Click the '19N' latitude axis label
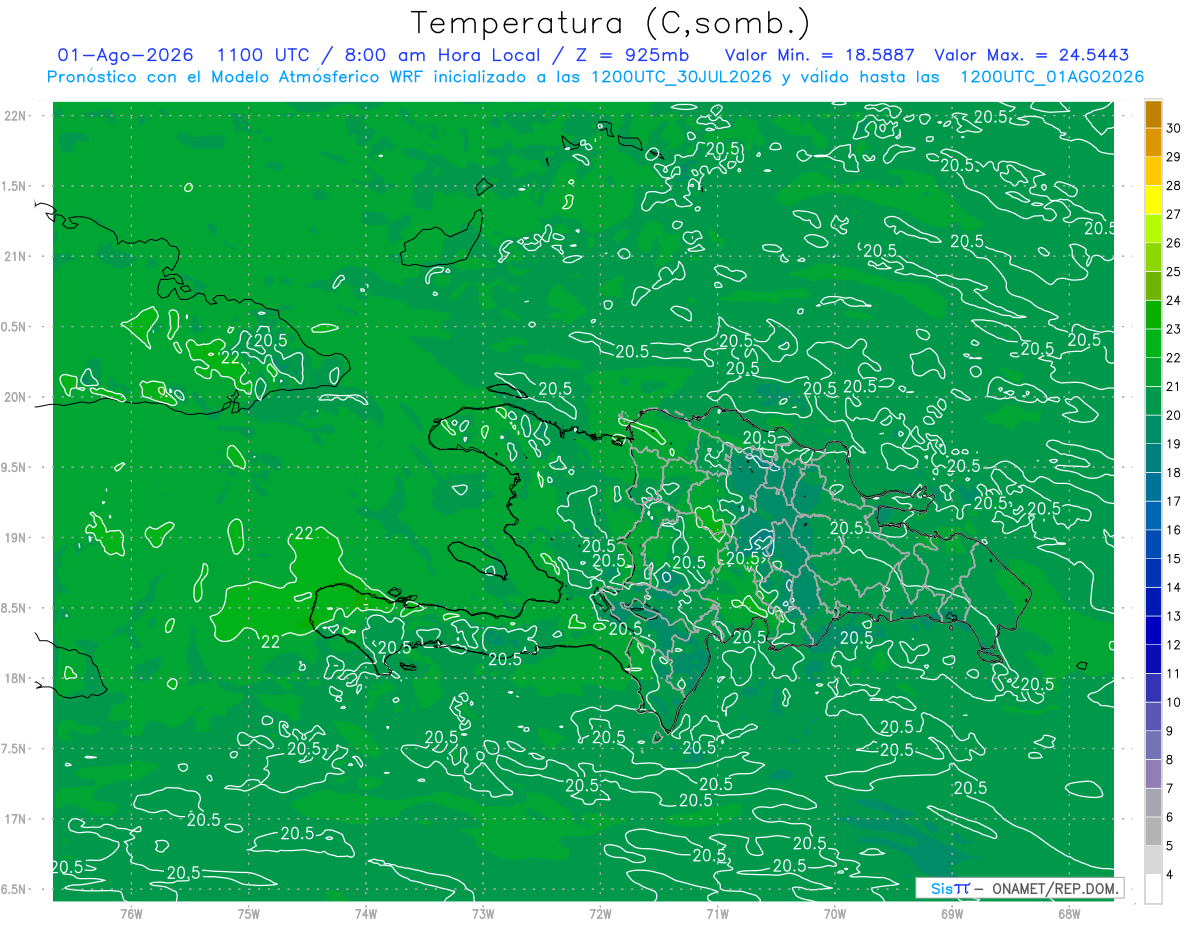The width and height of the screenshot is (1200, 927). tap(14, 538)
